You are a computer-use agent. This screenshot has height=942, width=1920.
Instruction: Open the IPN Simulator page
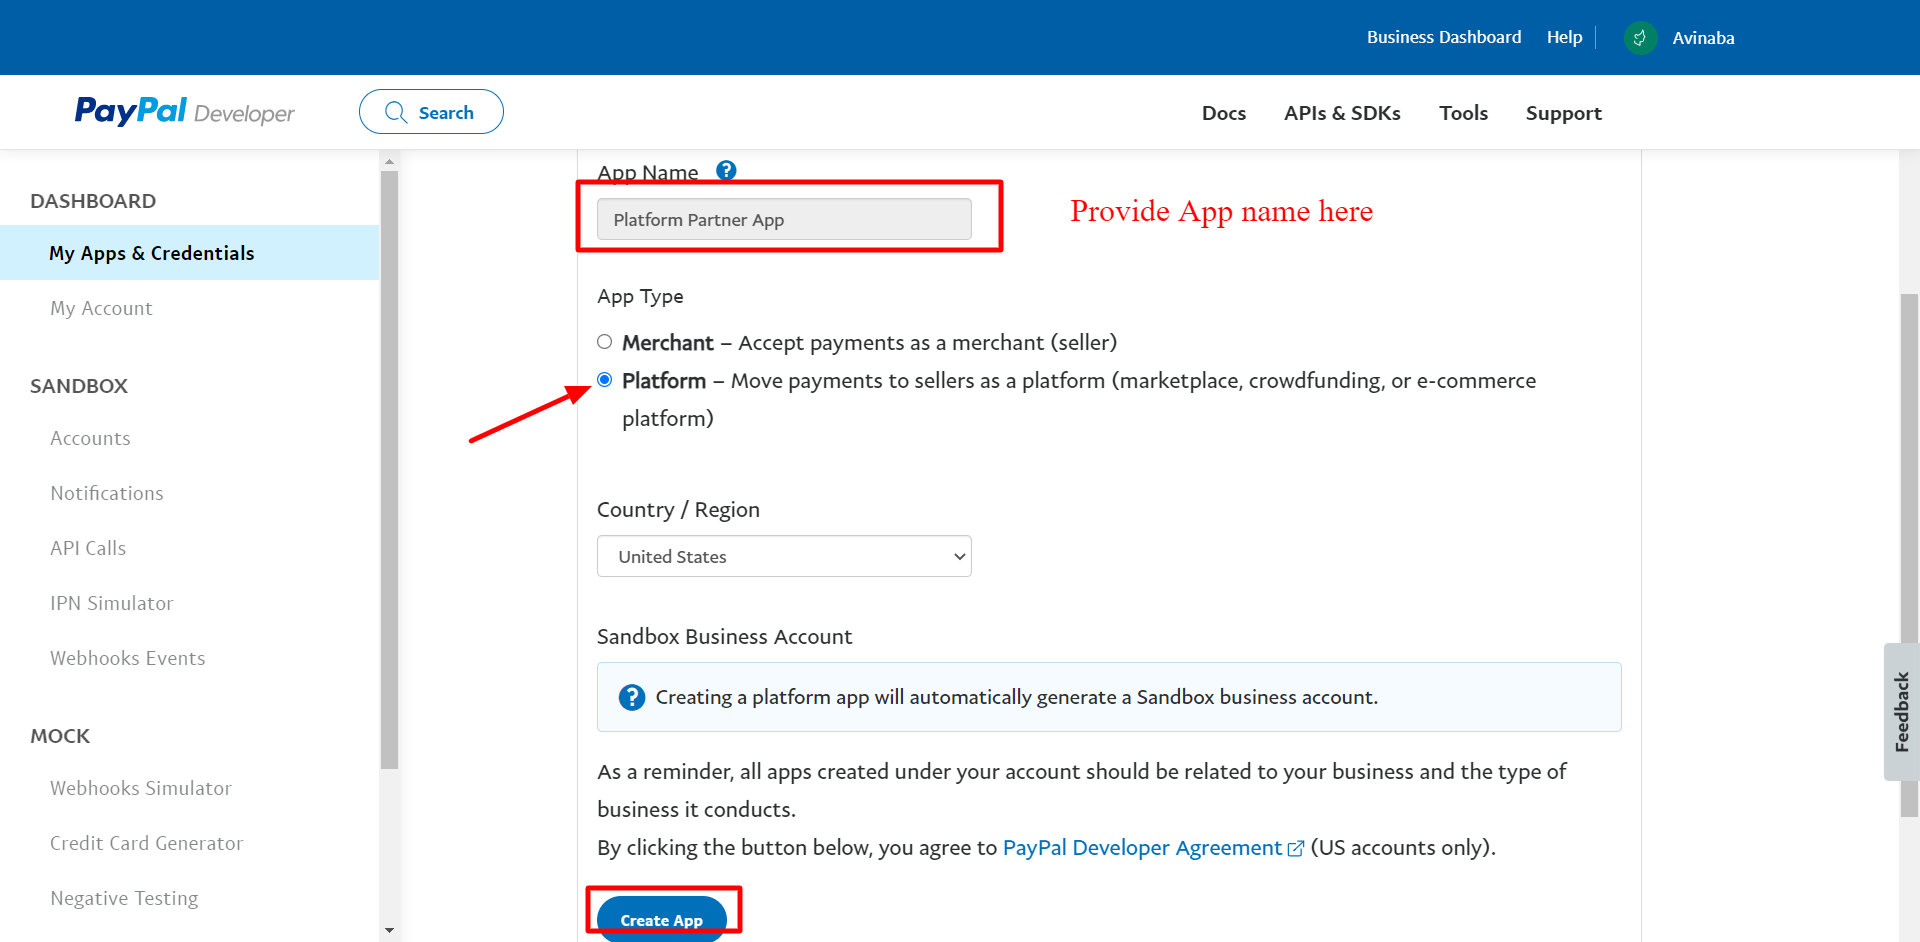tap(111, 603)
